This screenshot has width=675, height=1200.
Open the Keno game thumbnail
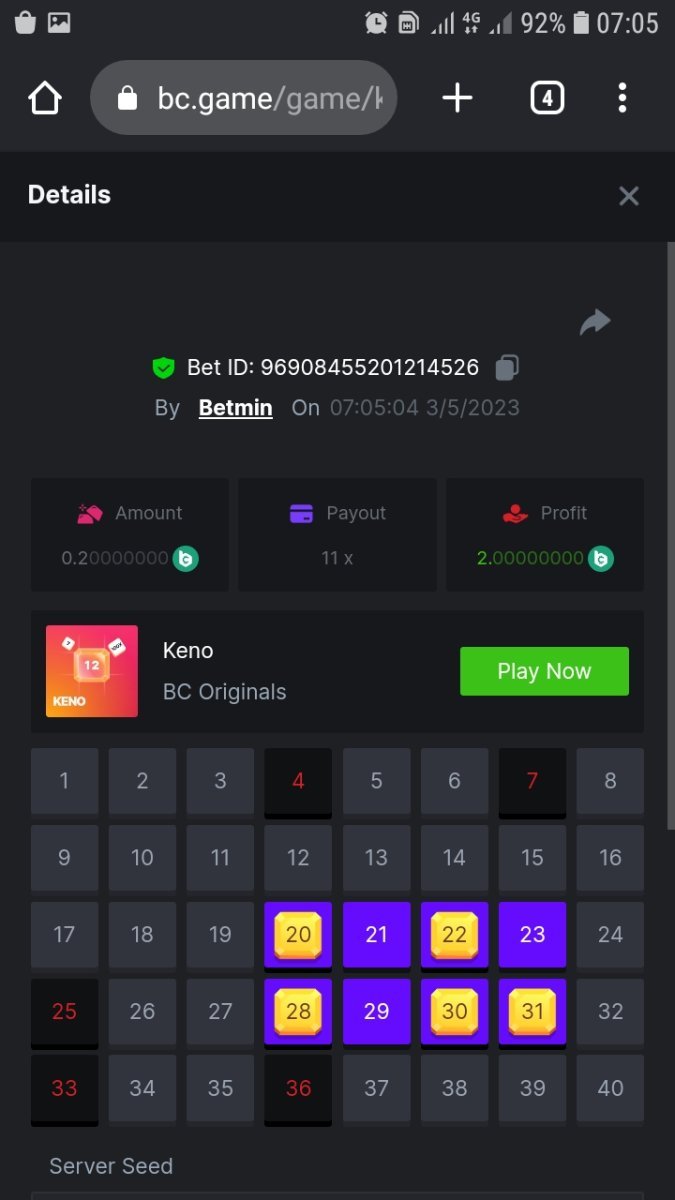(92, 671)
